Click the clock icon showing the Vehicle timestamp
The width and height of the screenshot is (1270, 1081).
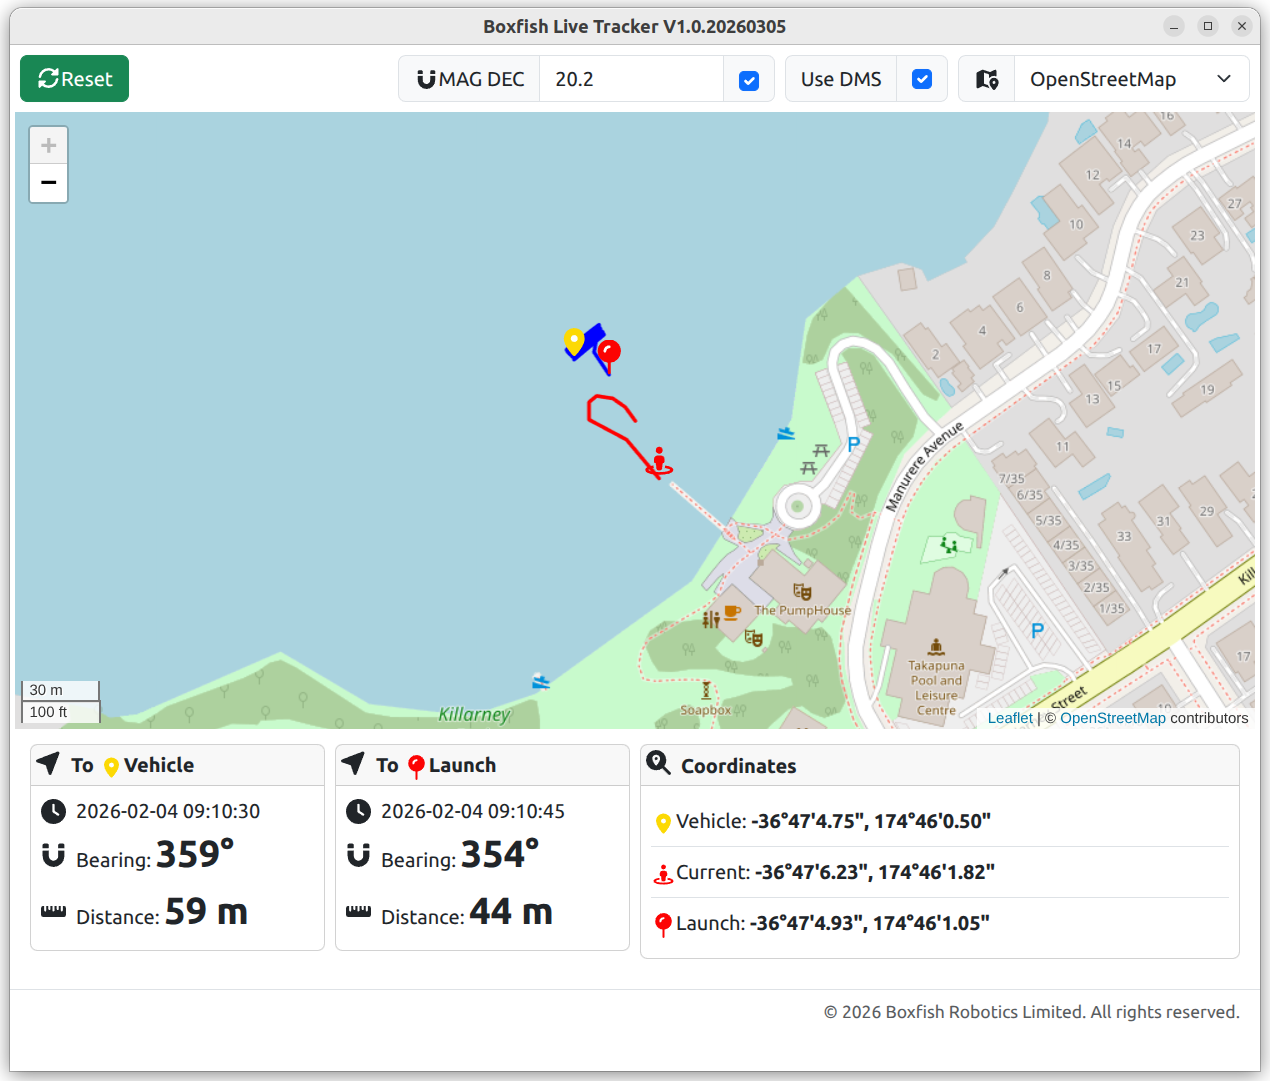tap(53, 811)
